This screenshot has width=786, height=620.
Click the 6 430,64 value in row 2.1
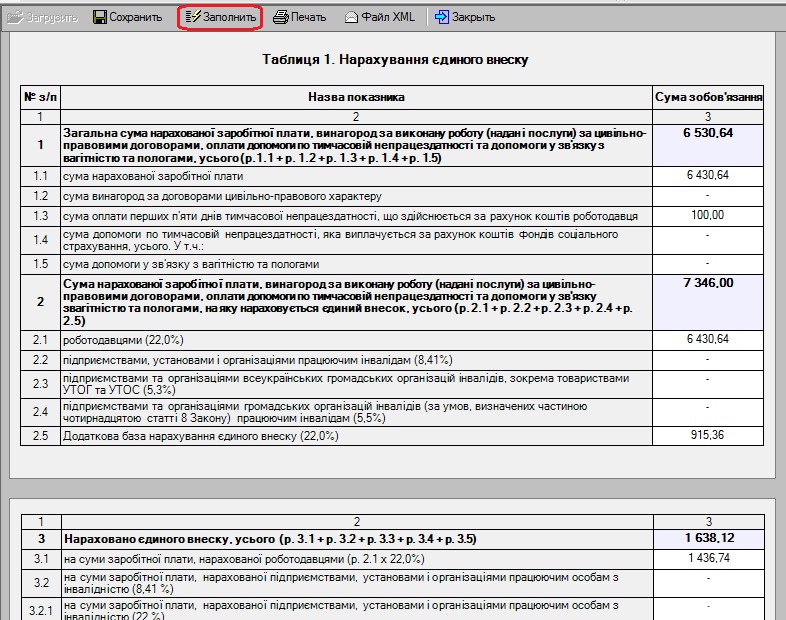pyautogui.click(x=708, y=340)
